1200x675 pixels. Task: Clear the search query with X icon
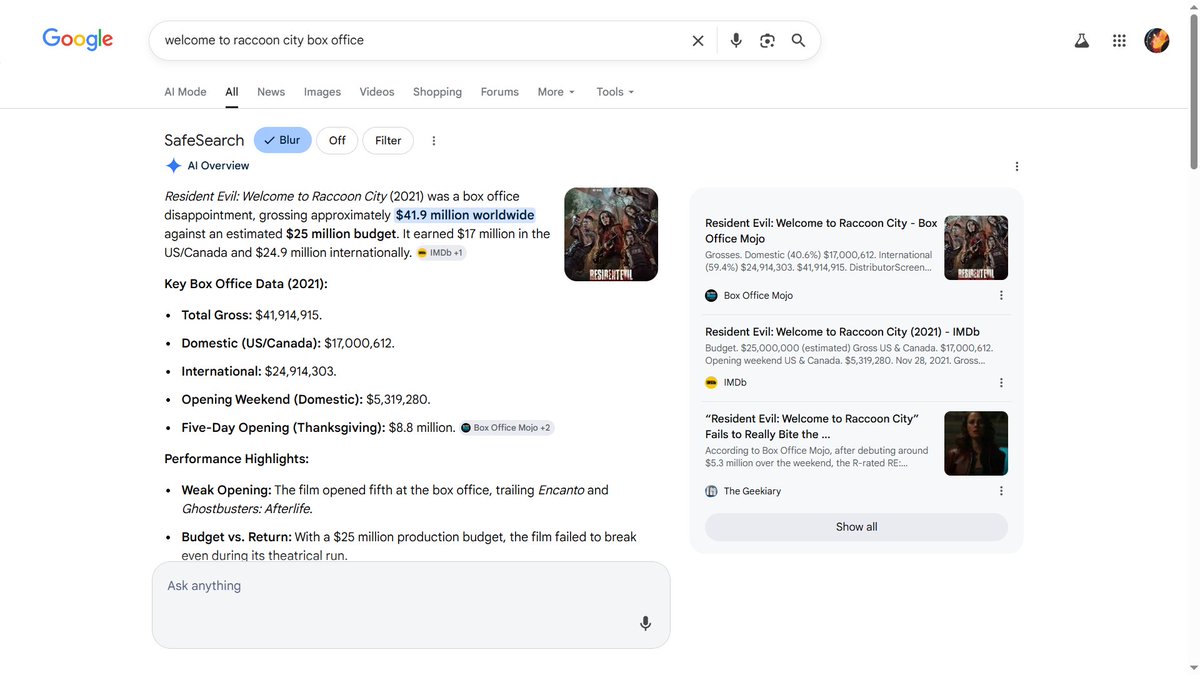click(x=698, y=41)
